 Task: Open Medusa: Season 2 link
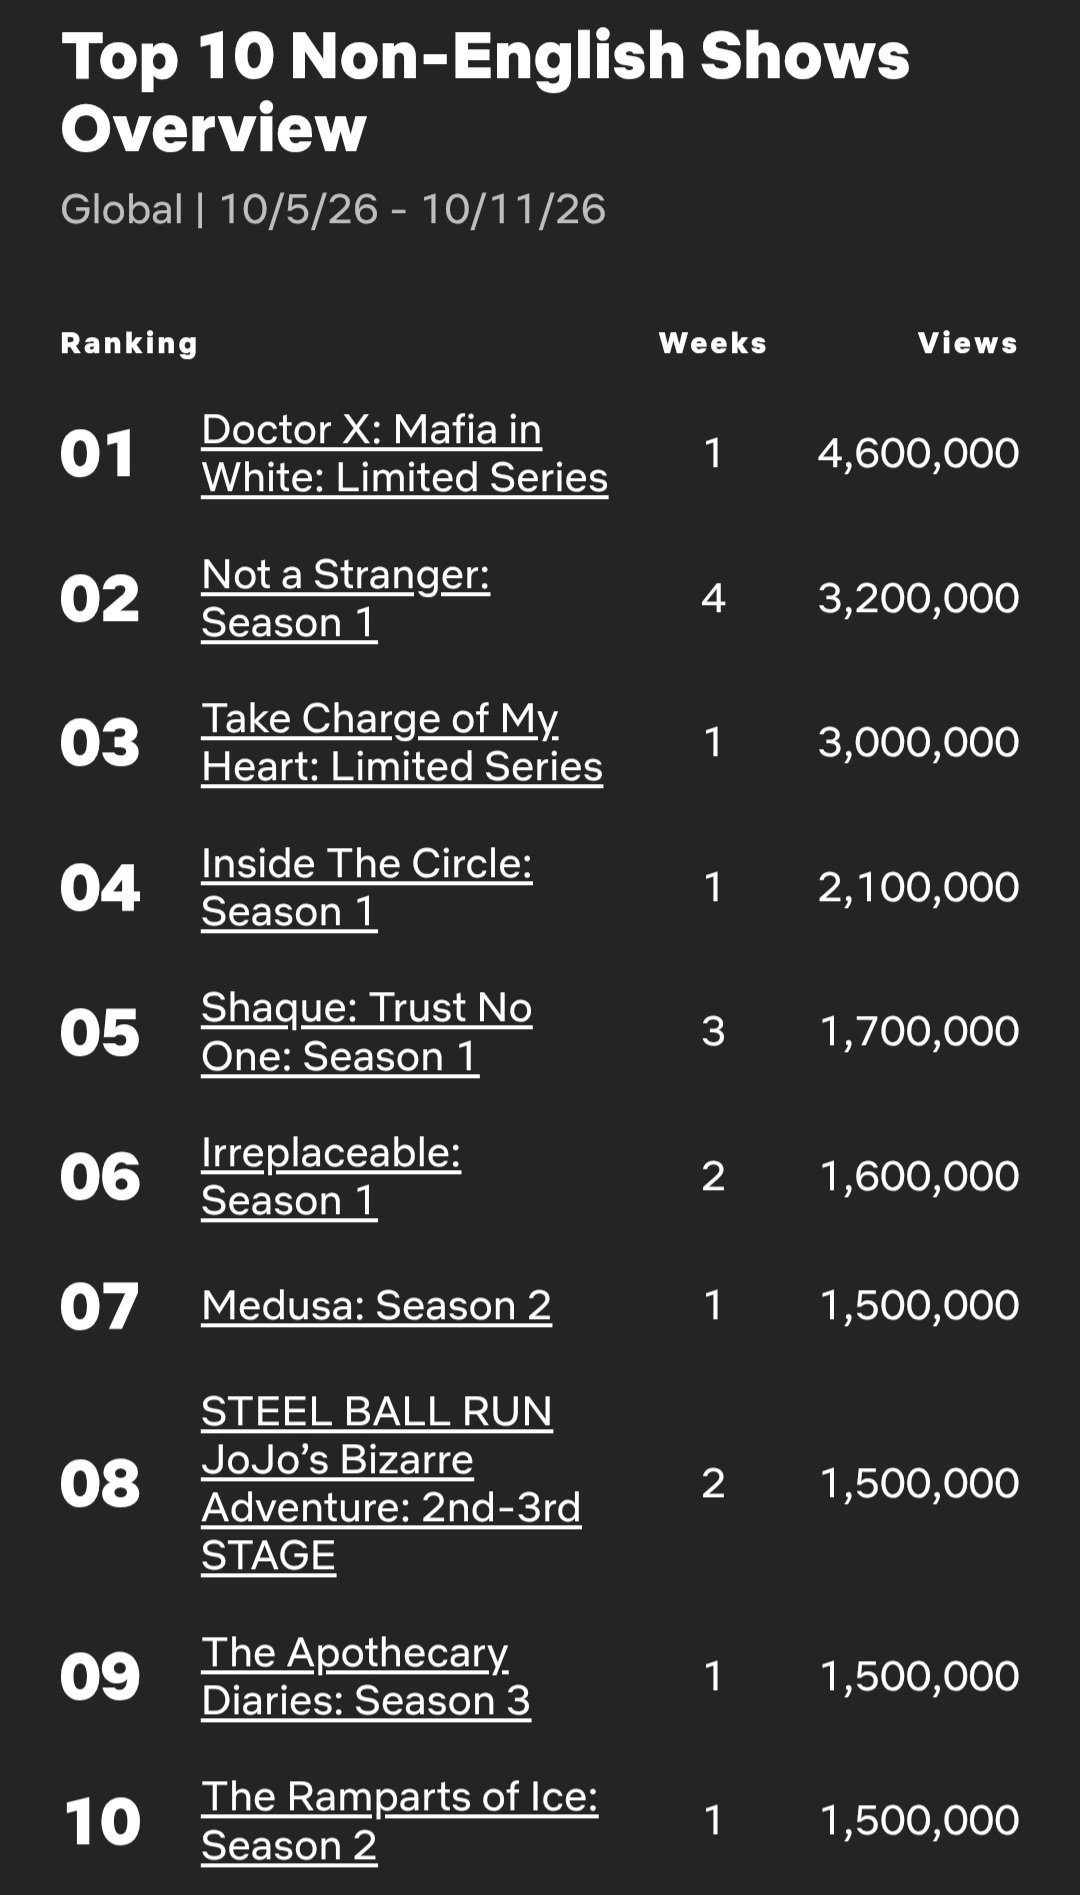(376, 1305)
